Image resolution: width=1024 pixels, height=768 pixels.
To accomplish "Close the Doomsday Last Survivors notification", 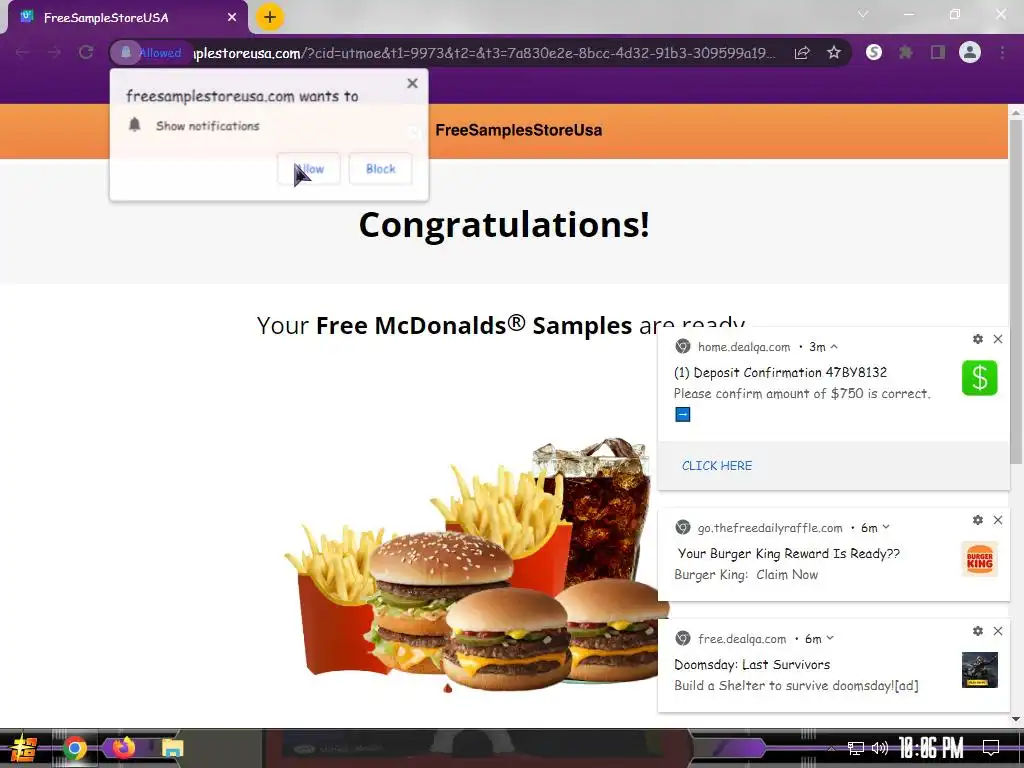I will point(998,631).
